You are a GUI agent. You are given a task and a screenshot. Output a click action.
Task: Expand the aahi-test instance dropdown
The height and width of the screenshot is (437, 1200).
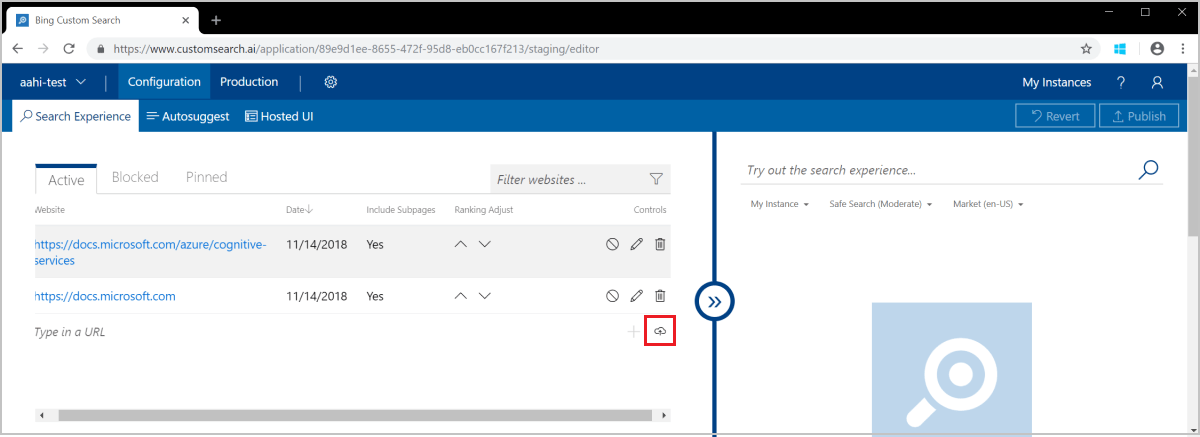tap(53, 82)
